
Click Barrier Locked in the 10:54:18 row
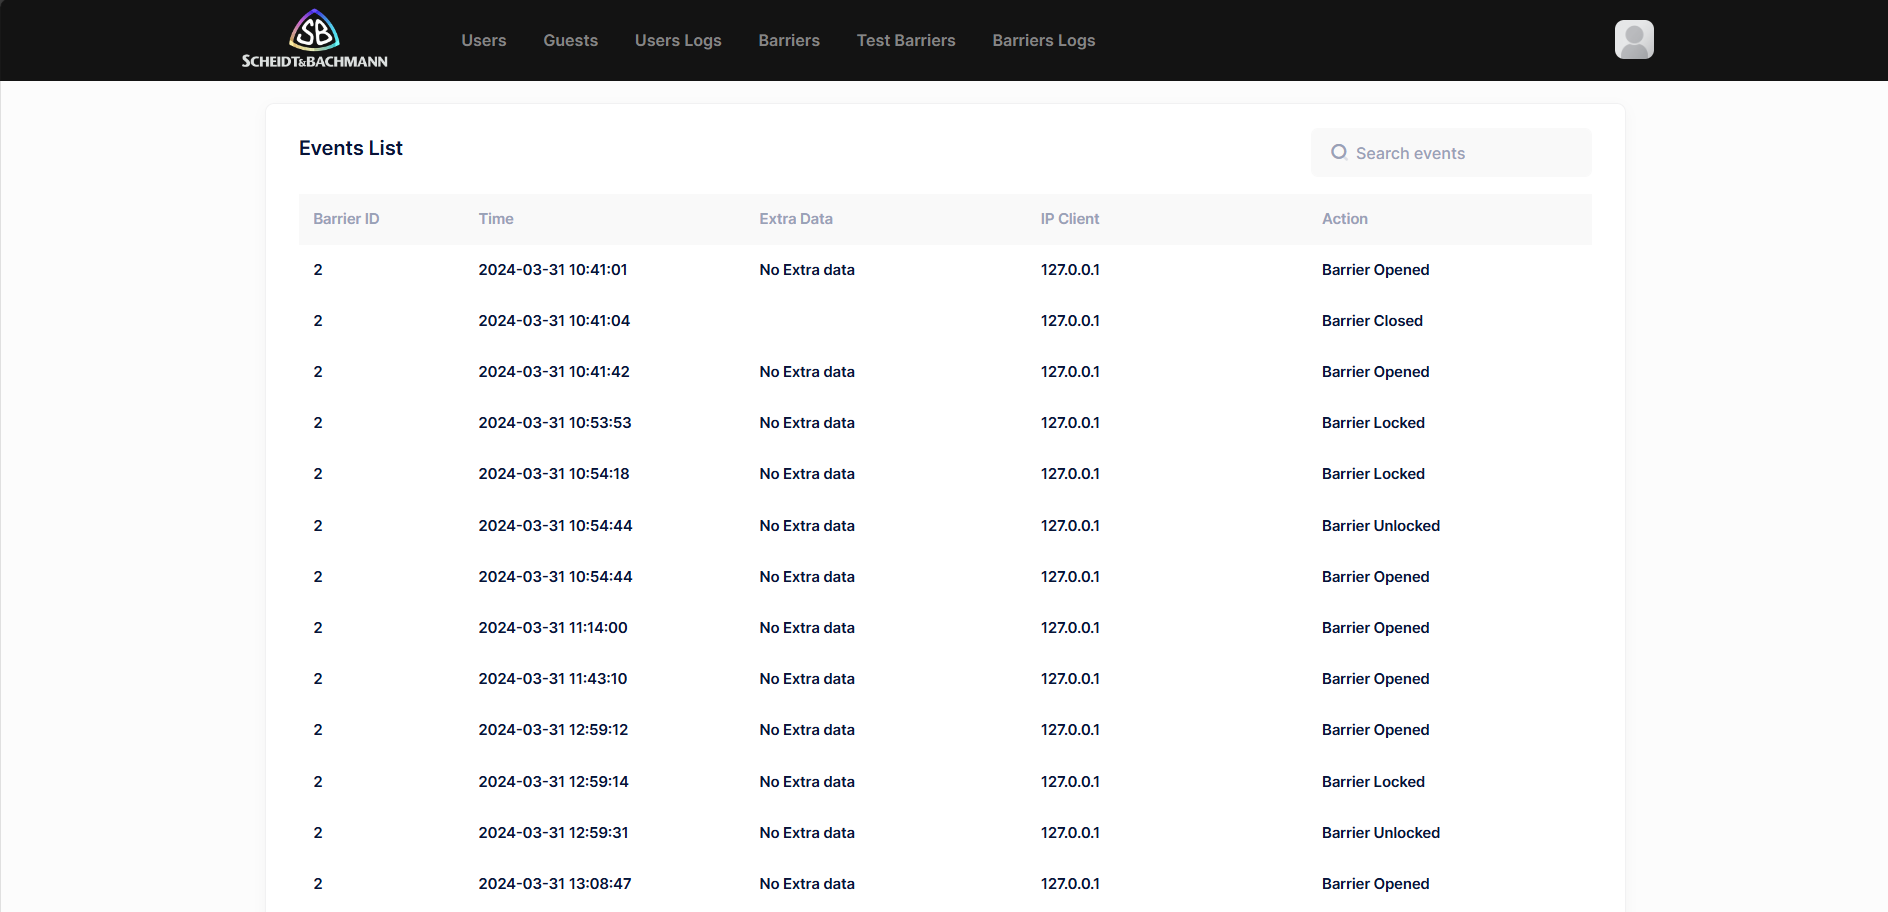1373,474
